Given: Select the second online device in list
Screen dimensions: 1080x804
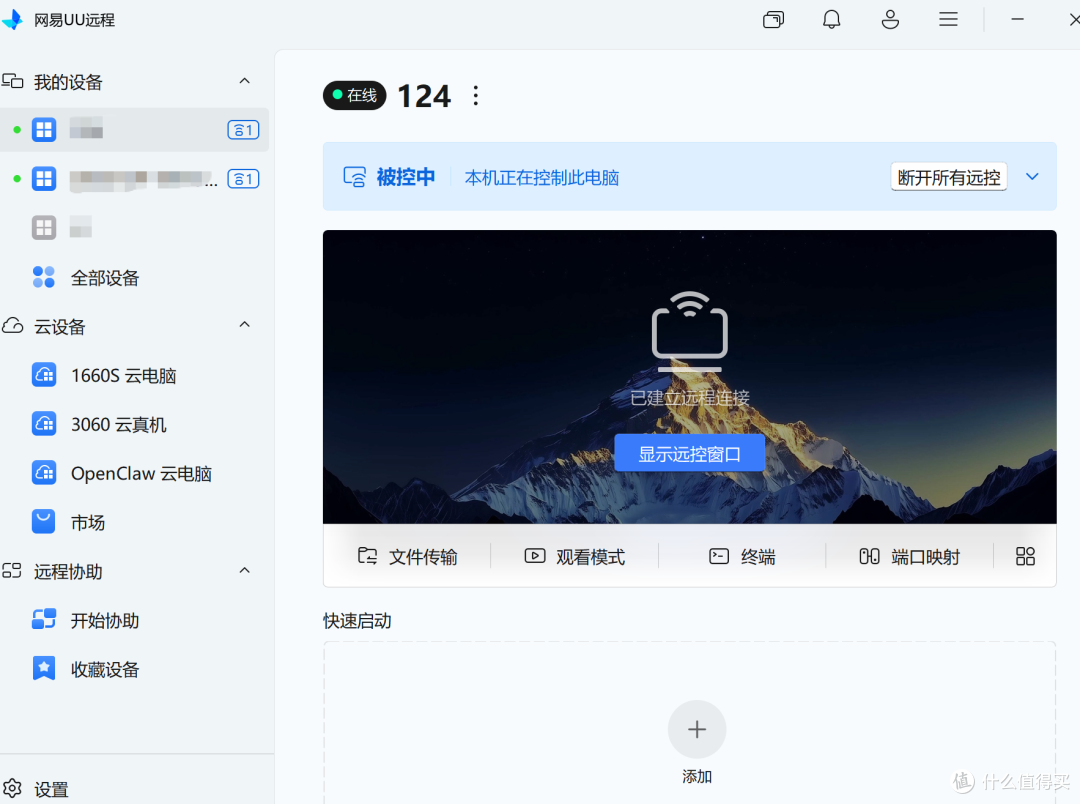Looking at the screenshot, I should point(134,179).
